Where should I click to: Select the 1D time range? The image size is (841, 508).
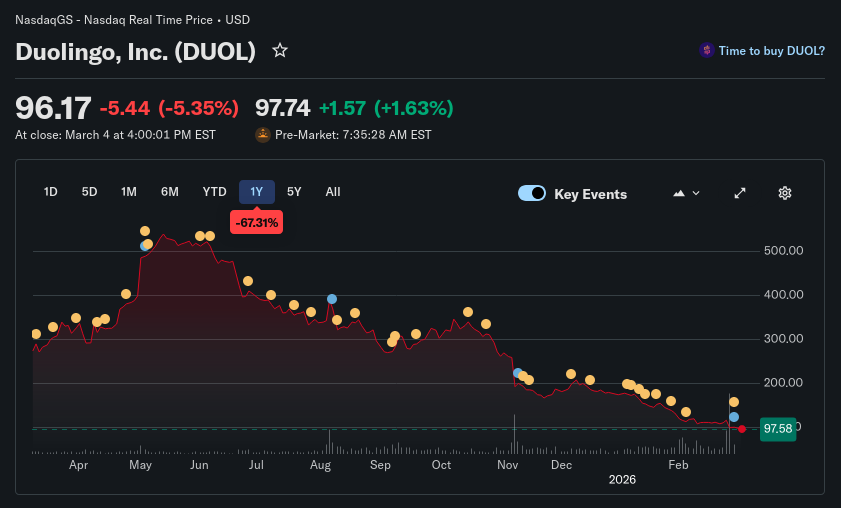[51, 192]
